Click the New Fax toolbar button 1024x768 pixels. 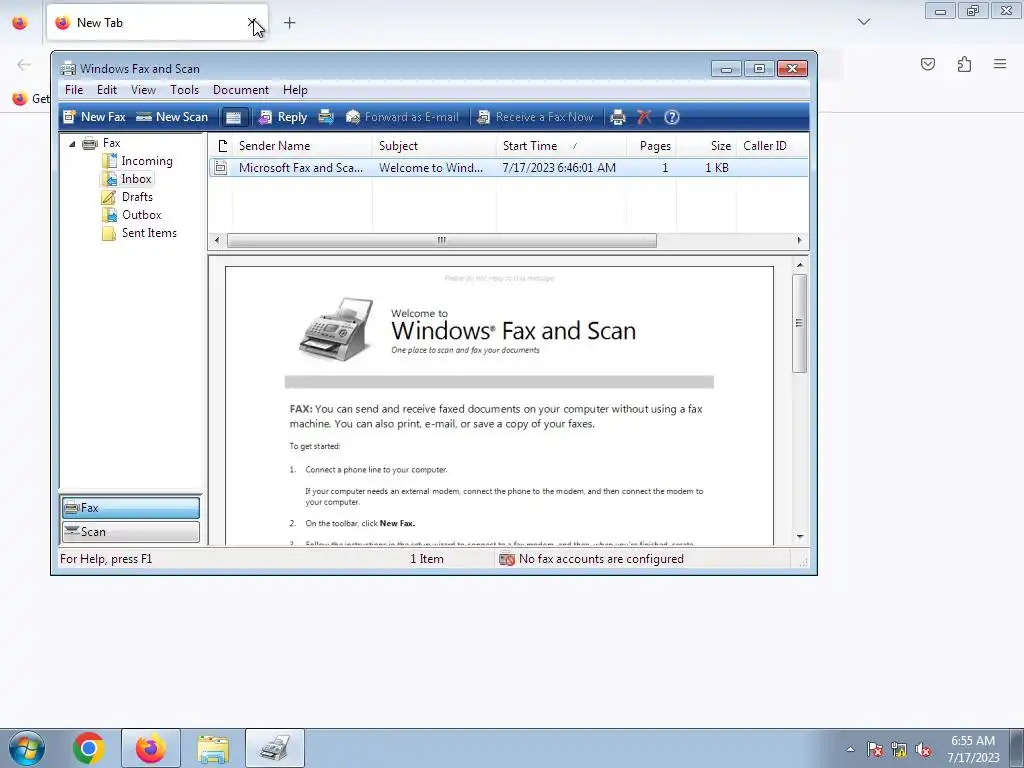pyautogui.click(x=94, y=117)
